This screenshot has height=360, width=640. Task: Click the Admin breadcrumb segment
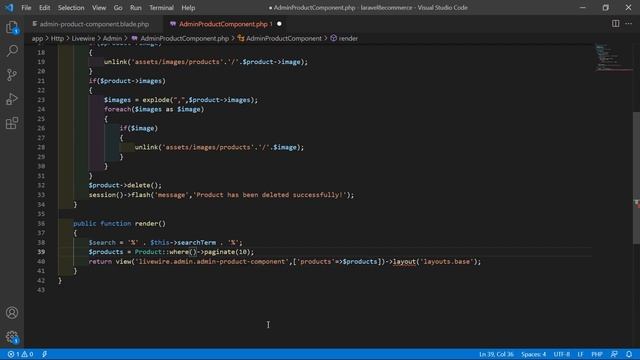112,38
